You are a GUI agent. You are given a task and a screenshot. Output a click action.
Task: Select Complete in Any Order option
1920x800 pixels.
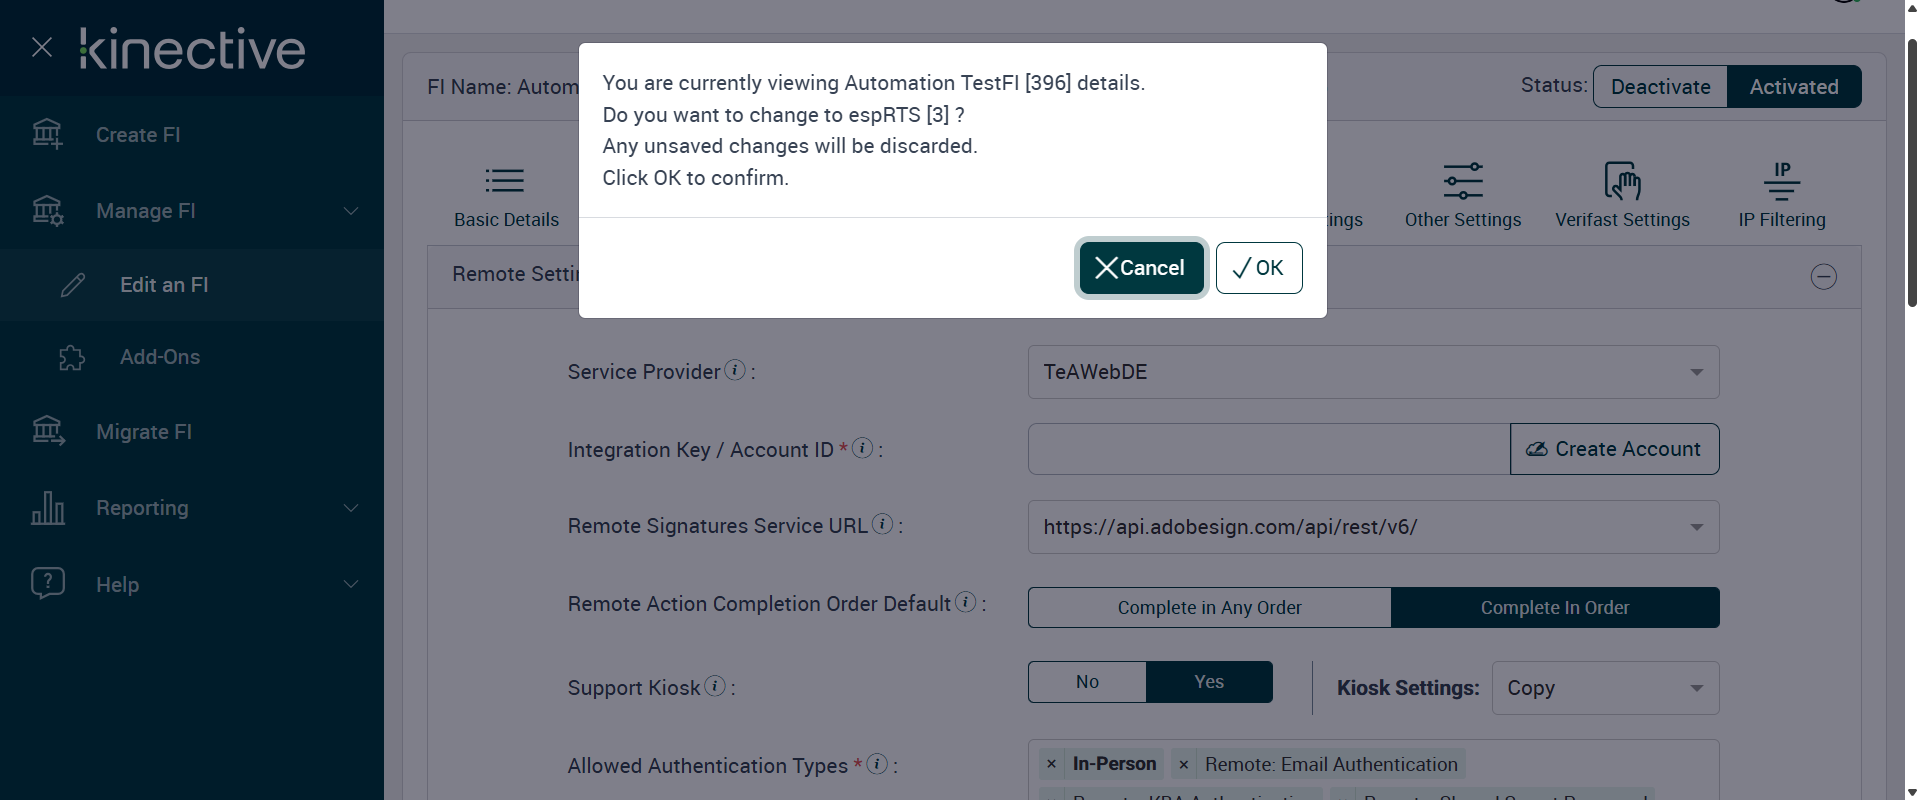point(1209,607)
